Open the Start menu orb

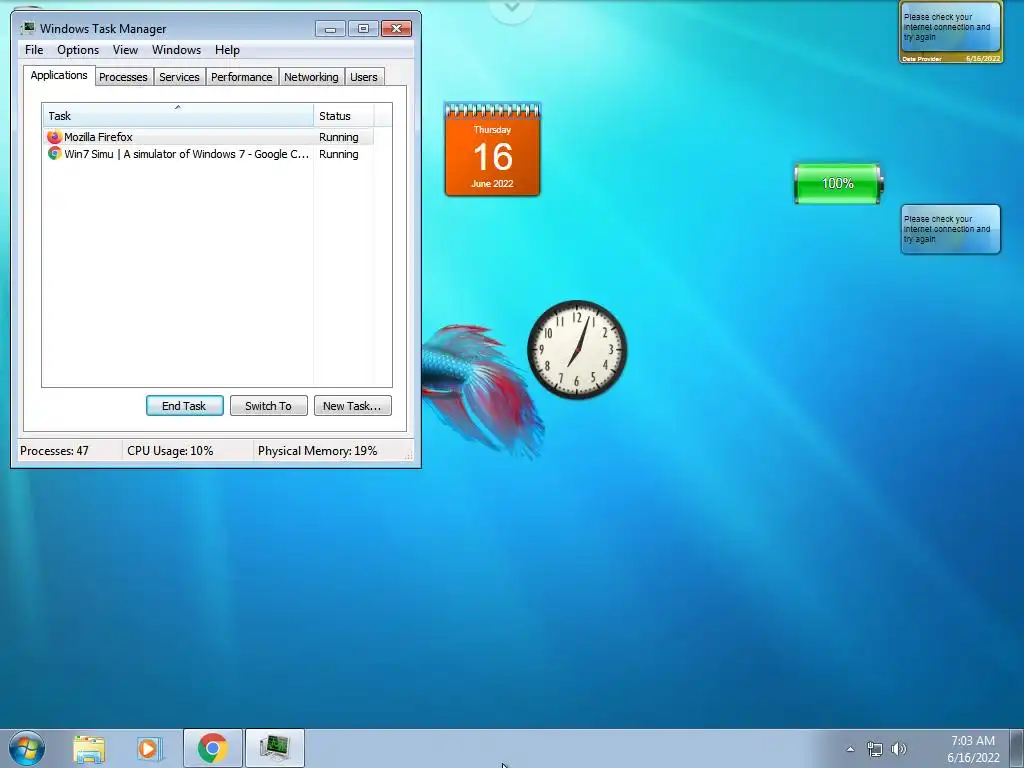27,748
